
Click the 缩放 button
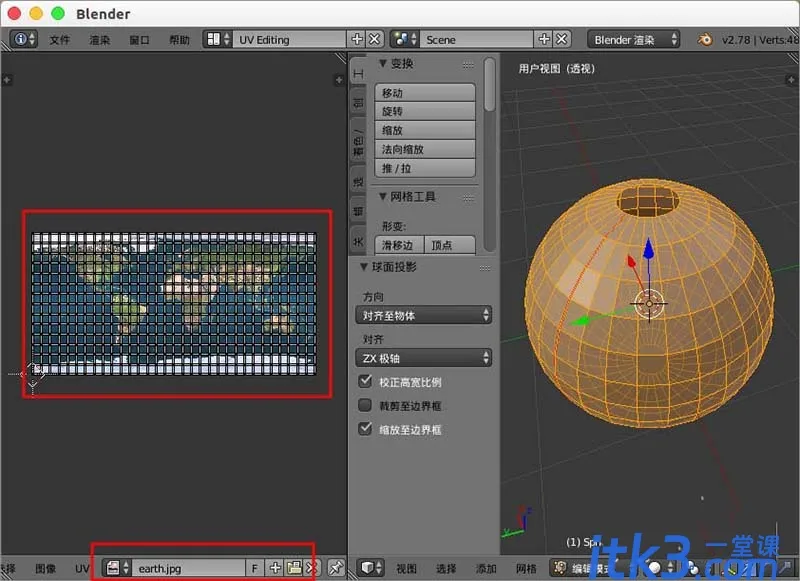click(424, 130)
